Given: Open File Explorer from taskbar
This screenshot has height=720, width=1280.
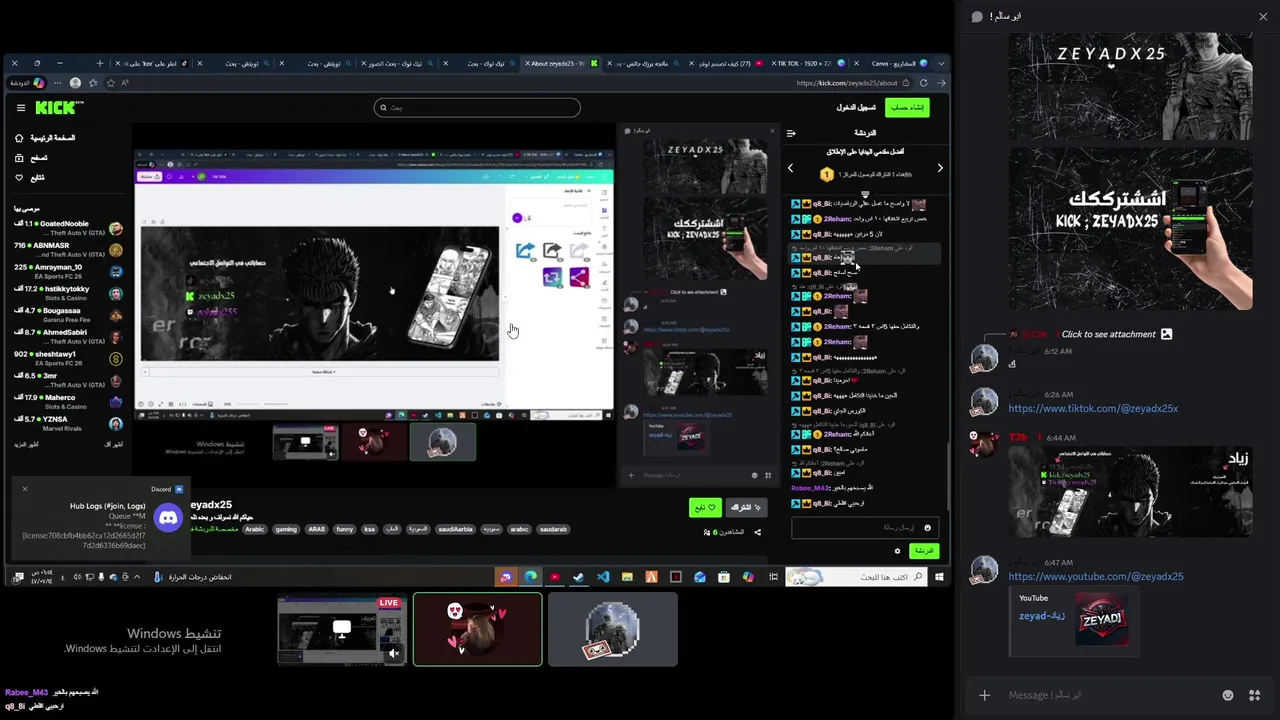Looking at the screenshot, I should [x=627, y=577].
